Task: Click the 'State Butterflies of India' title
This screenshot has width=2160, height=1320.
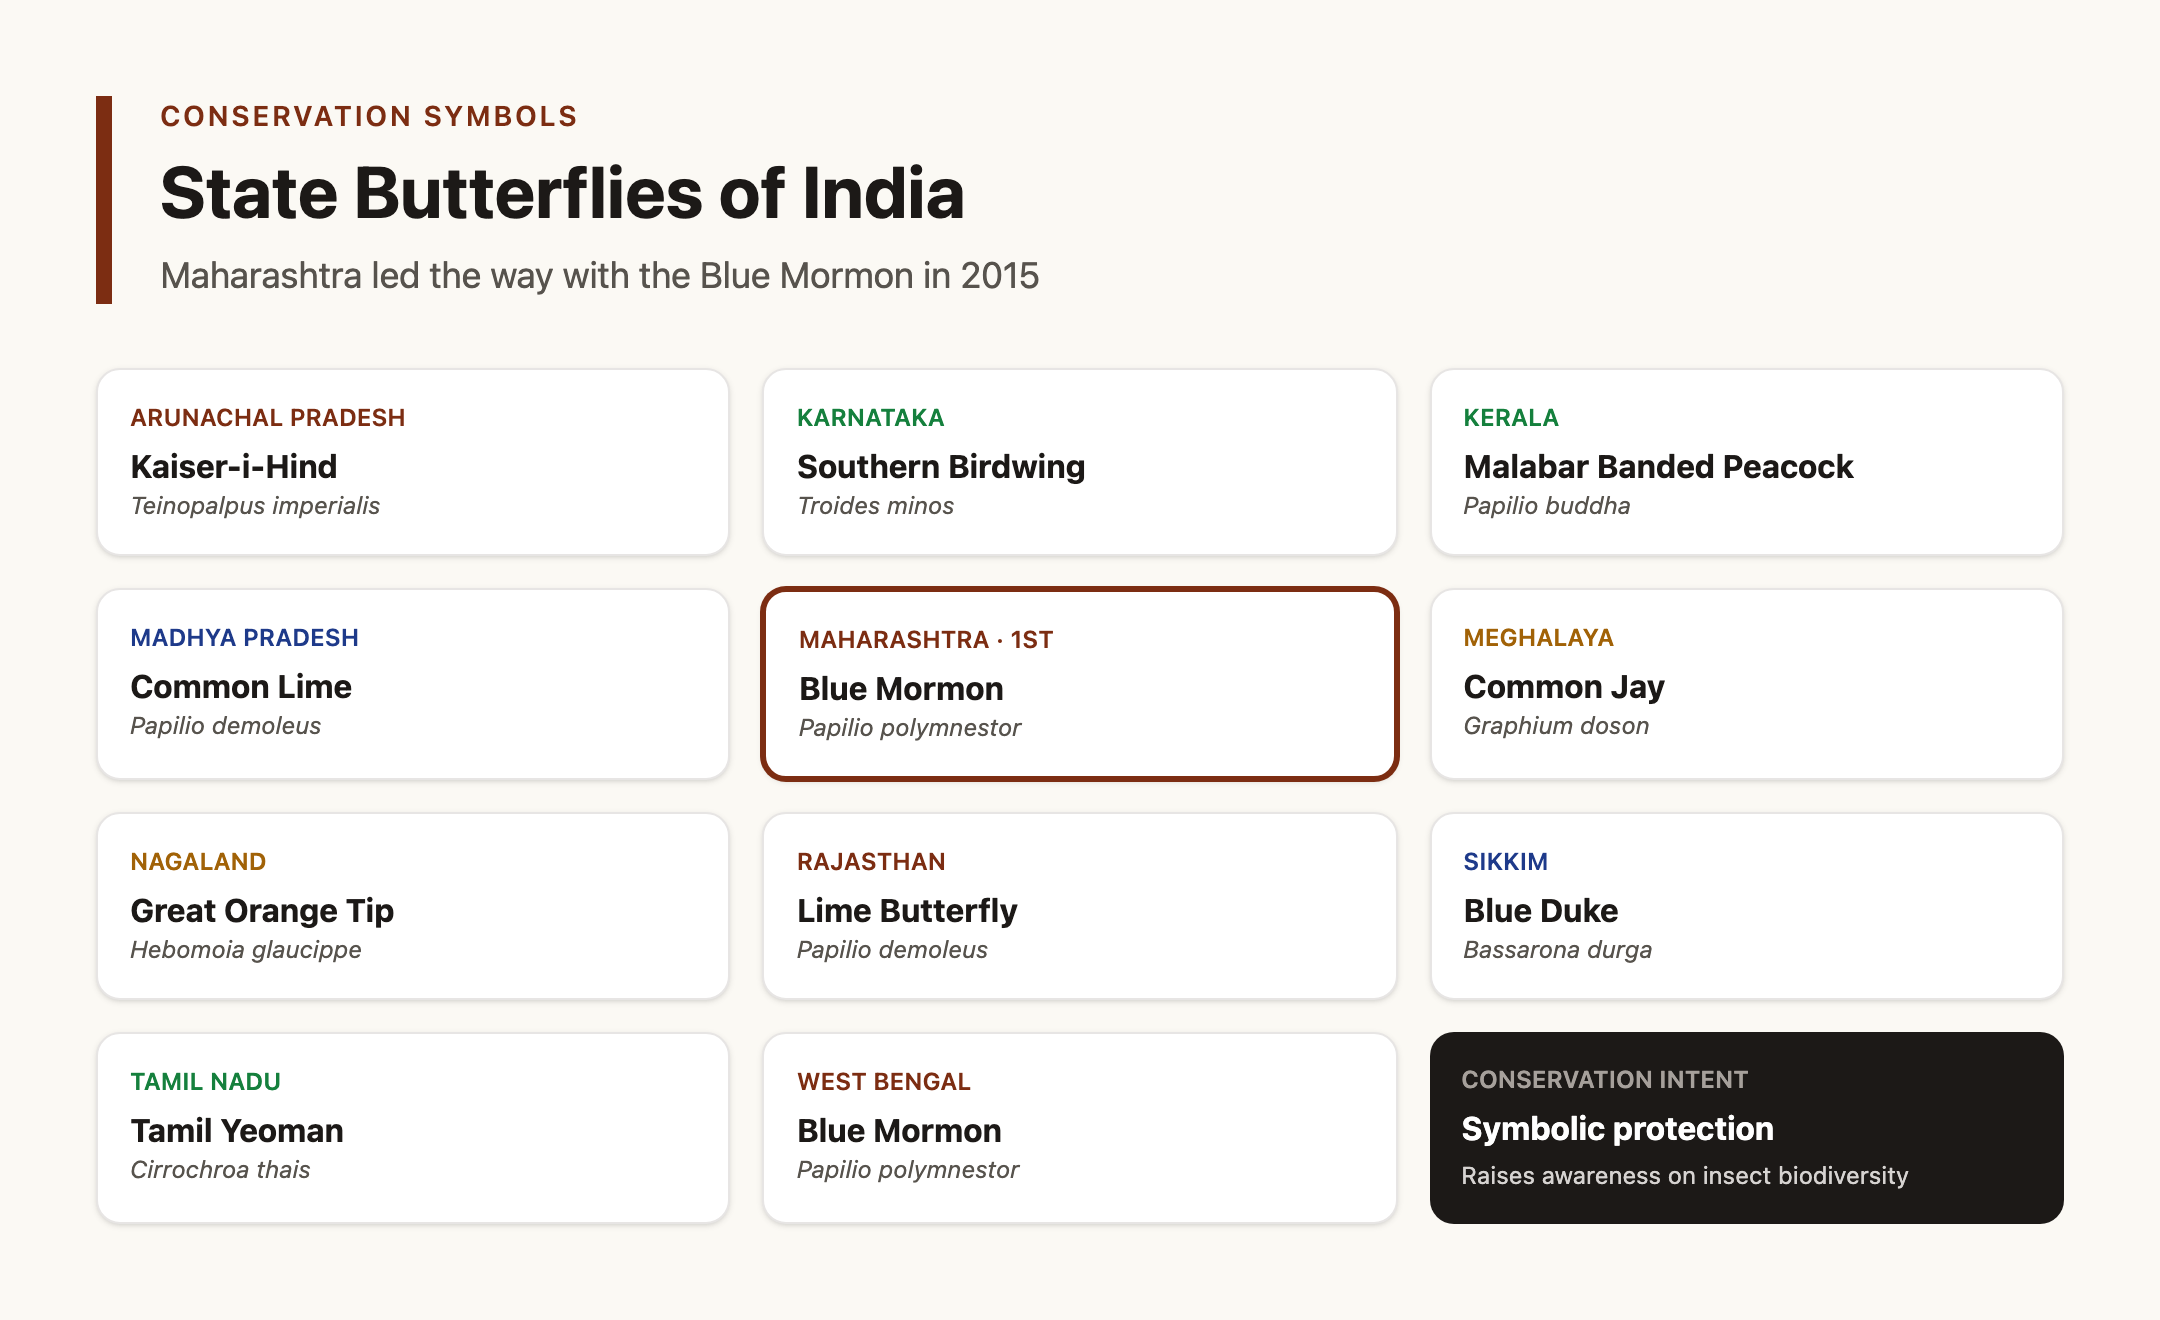Action: (562, 193)
